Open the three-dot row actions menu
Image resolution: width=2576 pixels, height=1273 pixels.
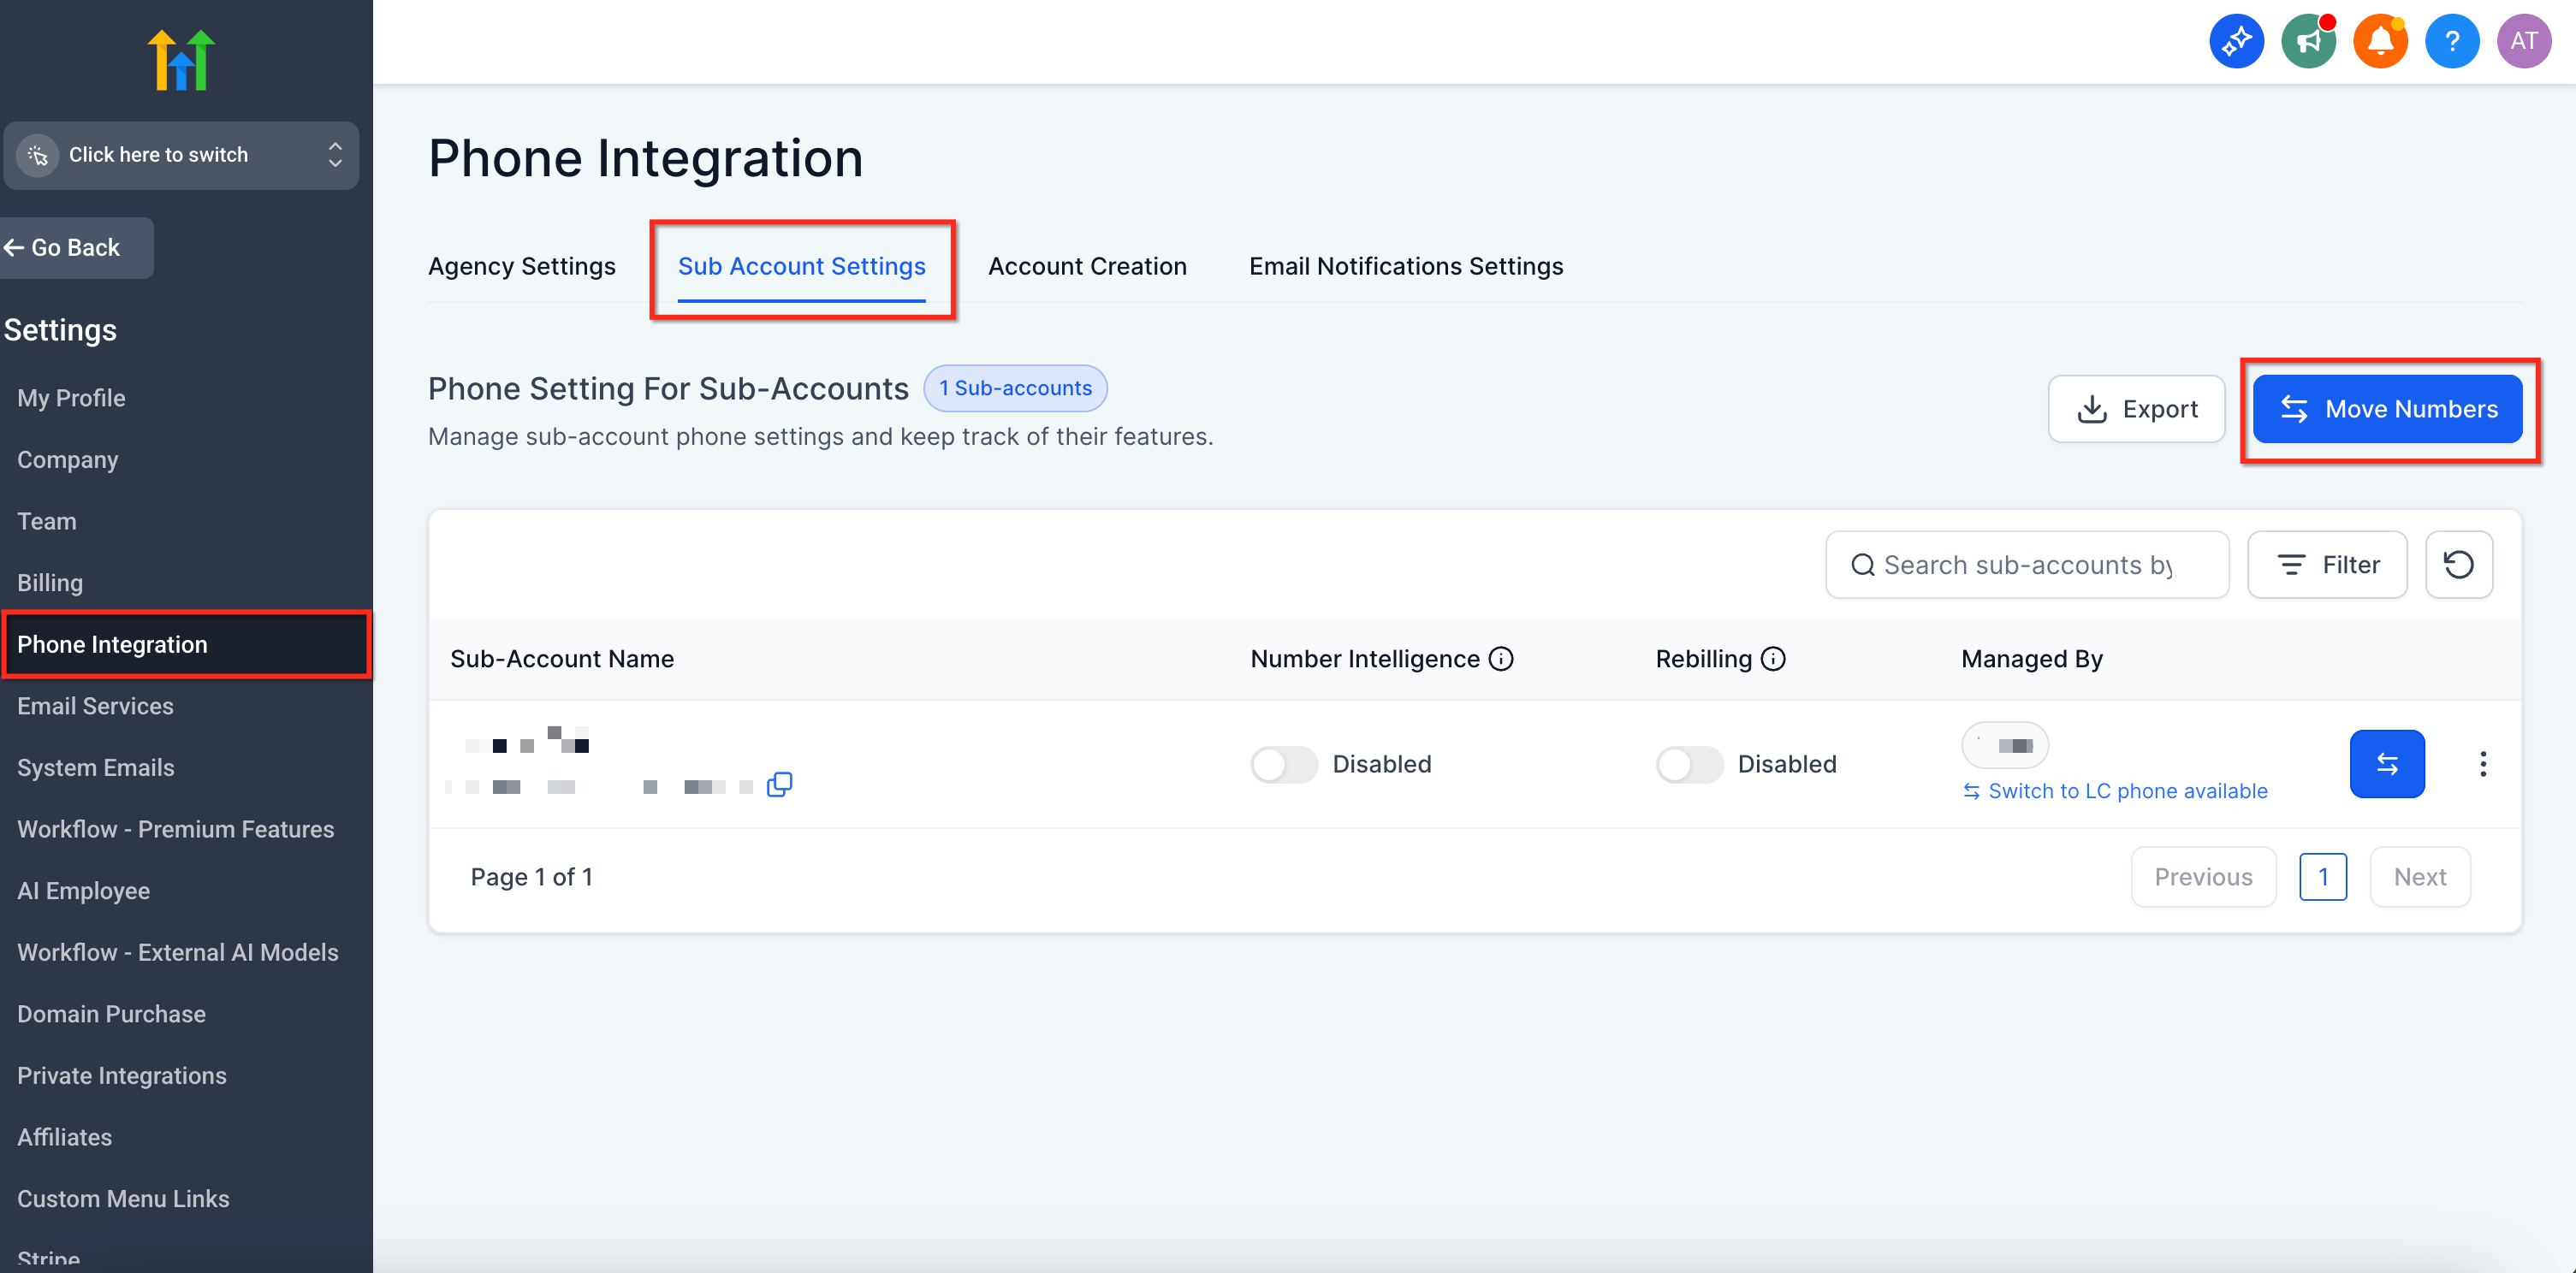click(2482, 764)
